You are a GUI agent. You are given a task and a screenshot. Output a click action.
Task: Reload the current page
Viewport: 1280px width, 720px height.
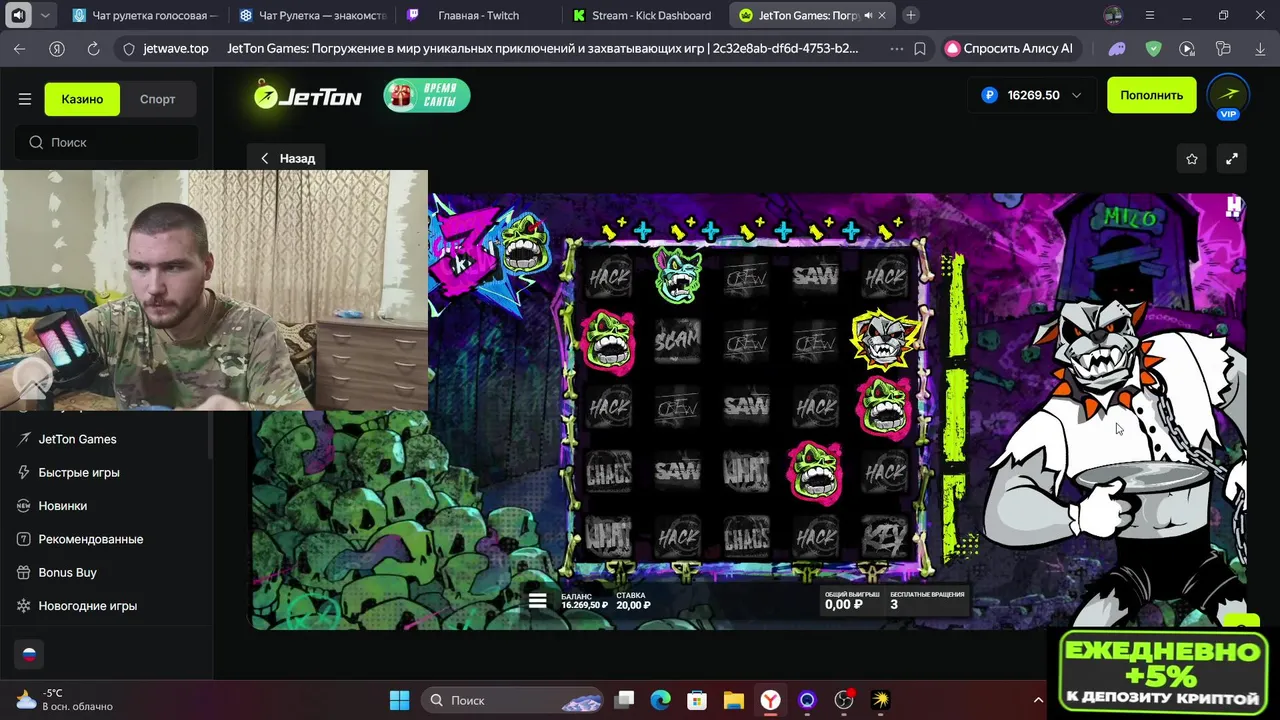point(93,48)
